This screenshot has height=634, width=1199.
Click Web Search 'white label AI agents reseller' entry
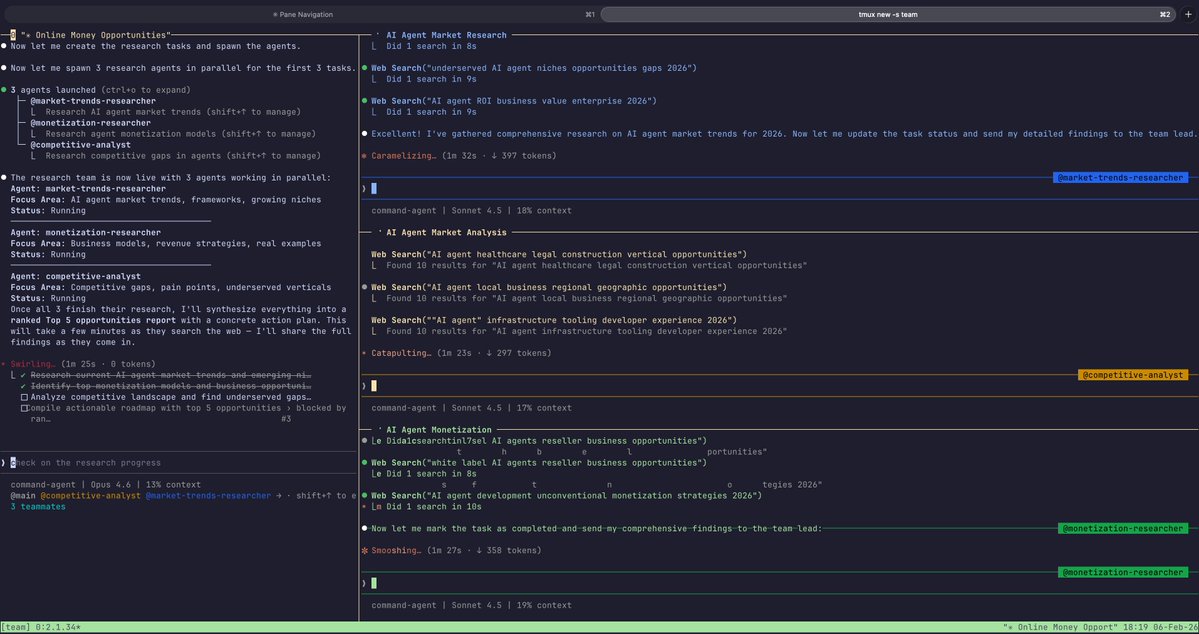[x=539, y=463]
